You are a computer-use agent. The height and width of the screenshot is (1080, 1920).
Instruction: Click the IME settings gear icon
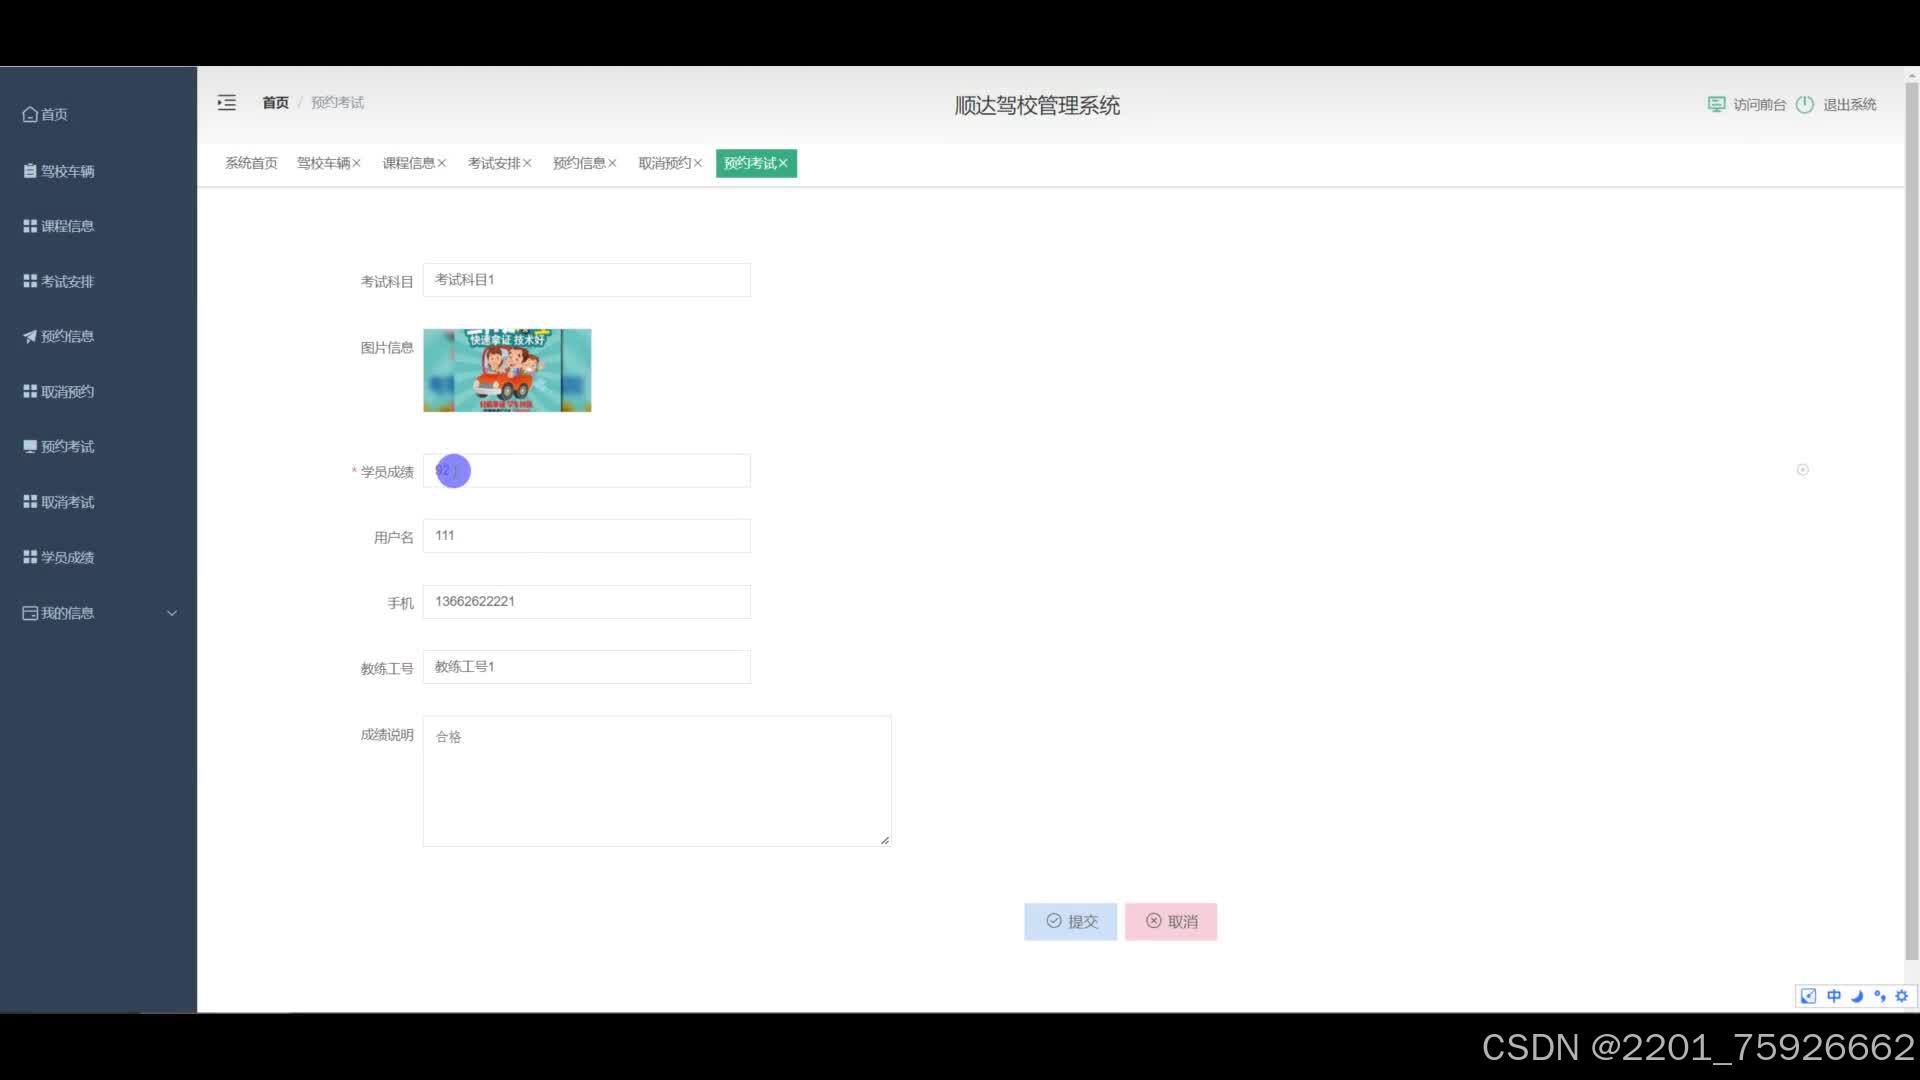pyautogui.click(x=1902, y=996)
